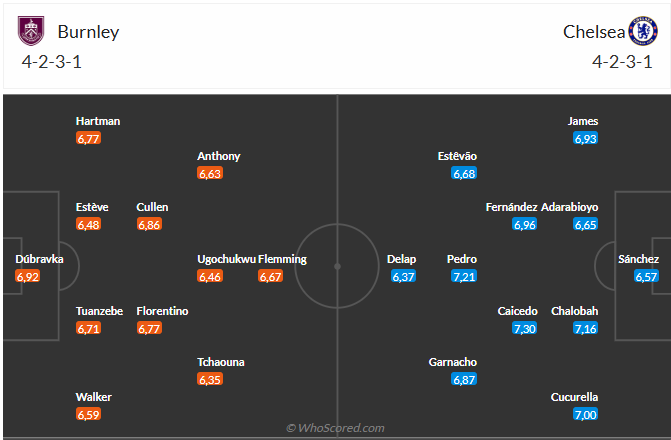Select player Cucurella on the pitch
The image size is (671, 440).
574,397
